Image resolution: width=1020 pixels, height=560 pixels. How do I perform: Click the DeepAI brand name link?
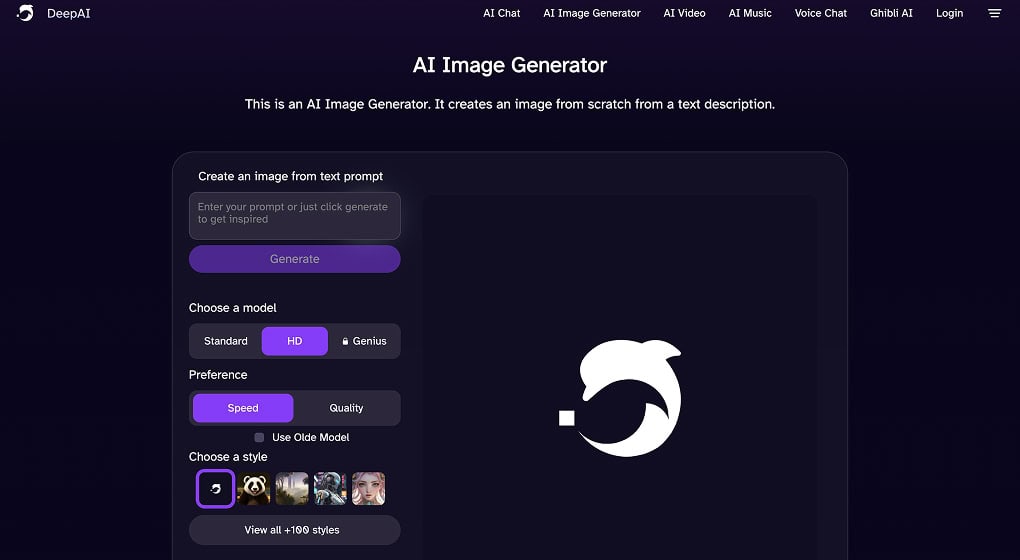68,14
